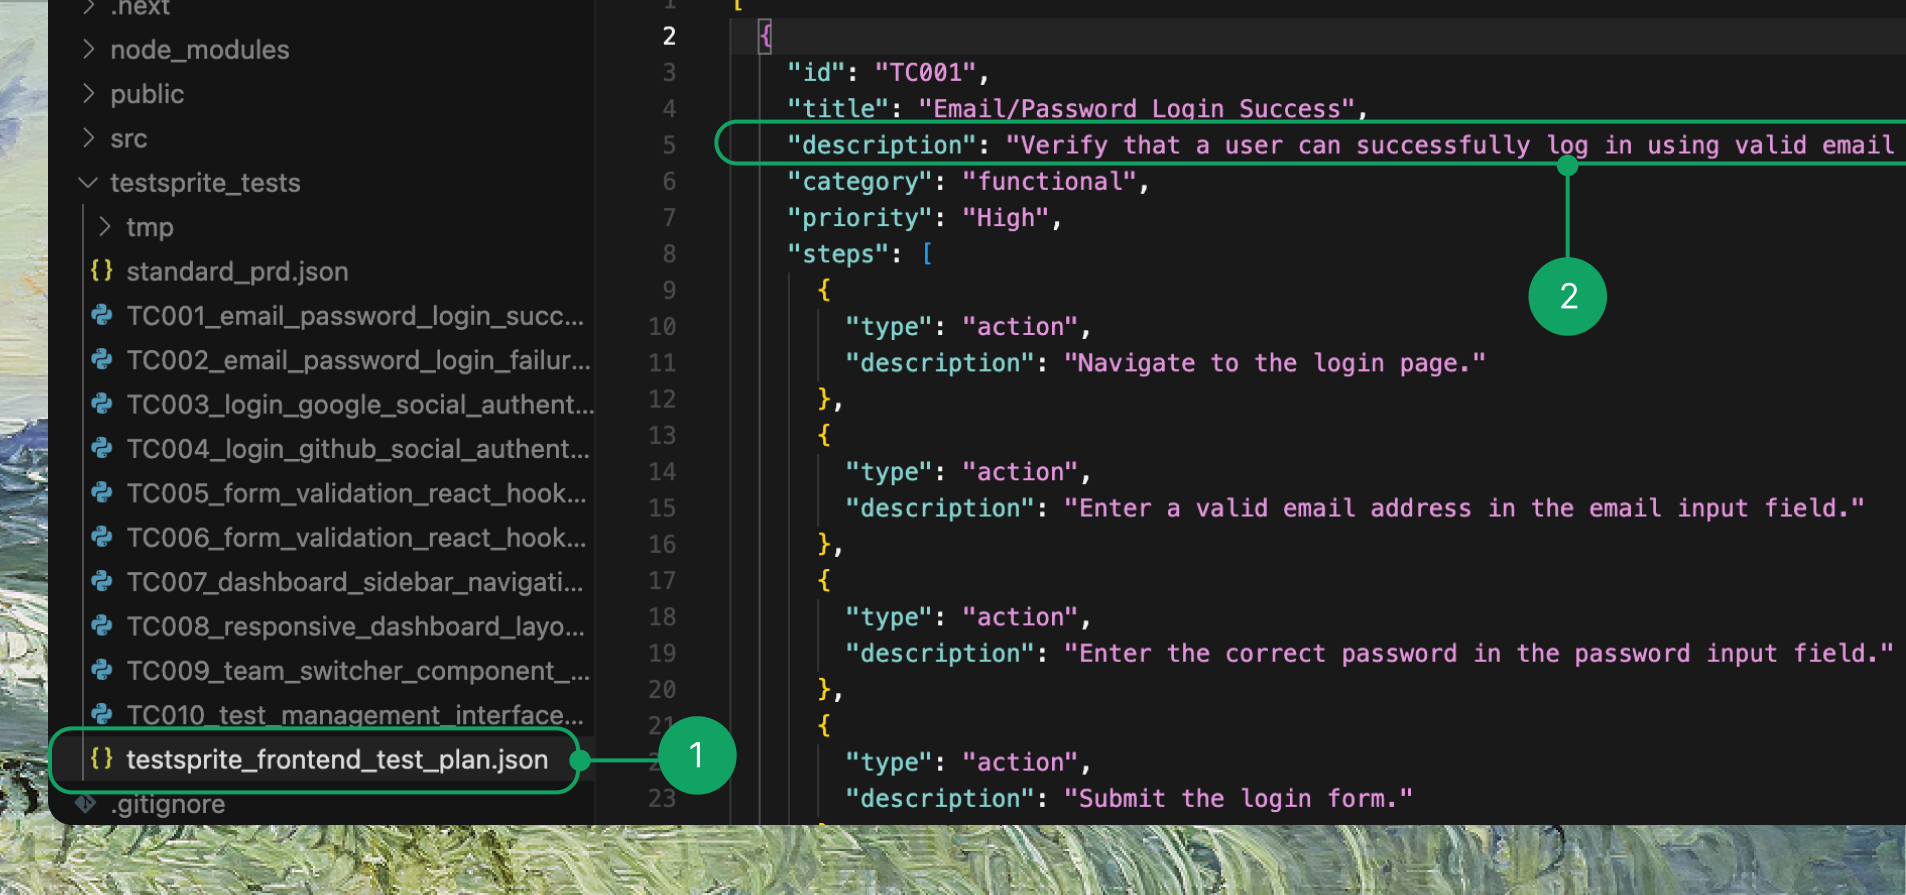
Task: Click Python icon of TC004_login_github file
Action: pos(102,448)
